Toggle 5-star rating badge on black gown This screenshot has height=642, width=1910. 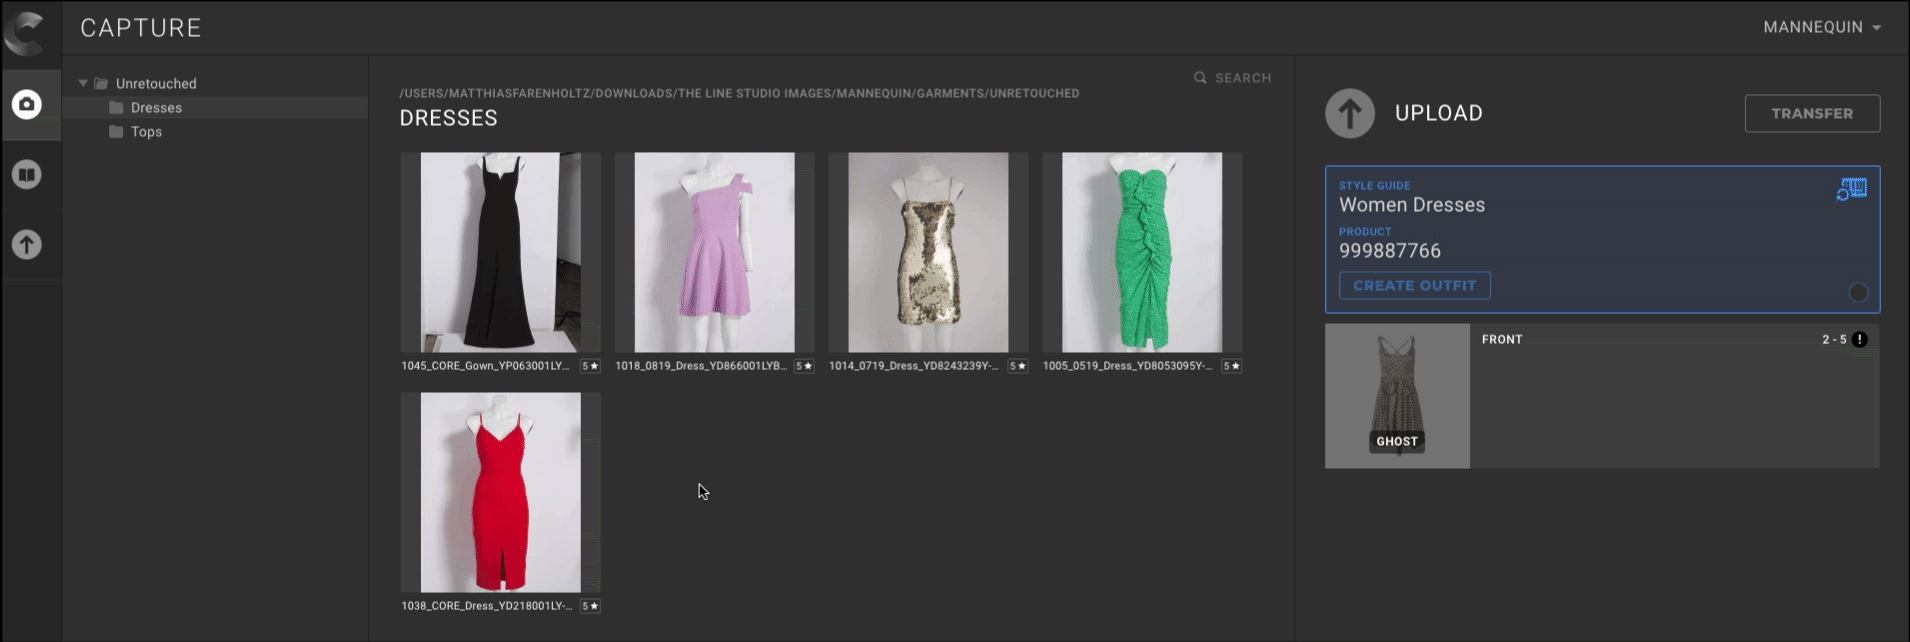click(x=590, y=366)
